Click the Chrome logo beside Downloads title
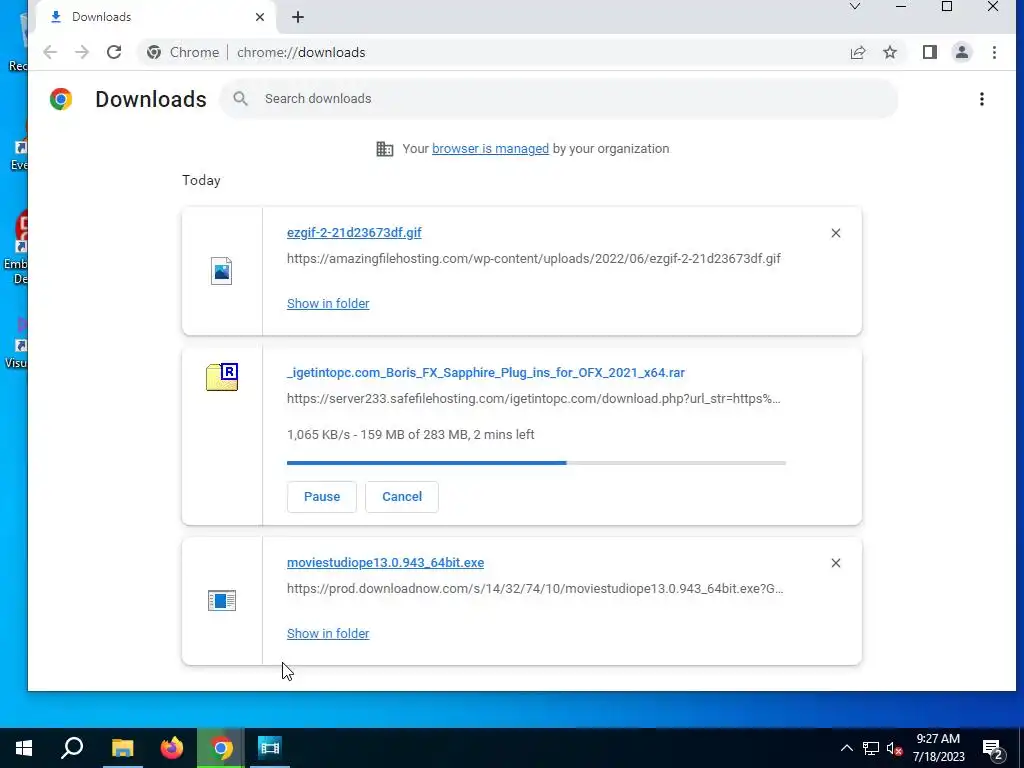The width and height of the screenshot is (1024, 768). [61, 99]
